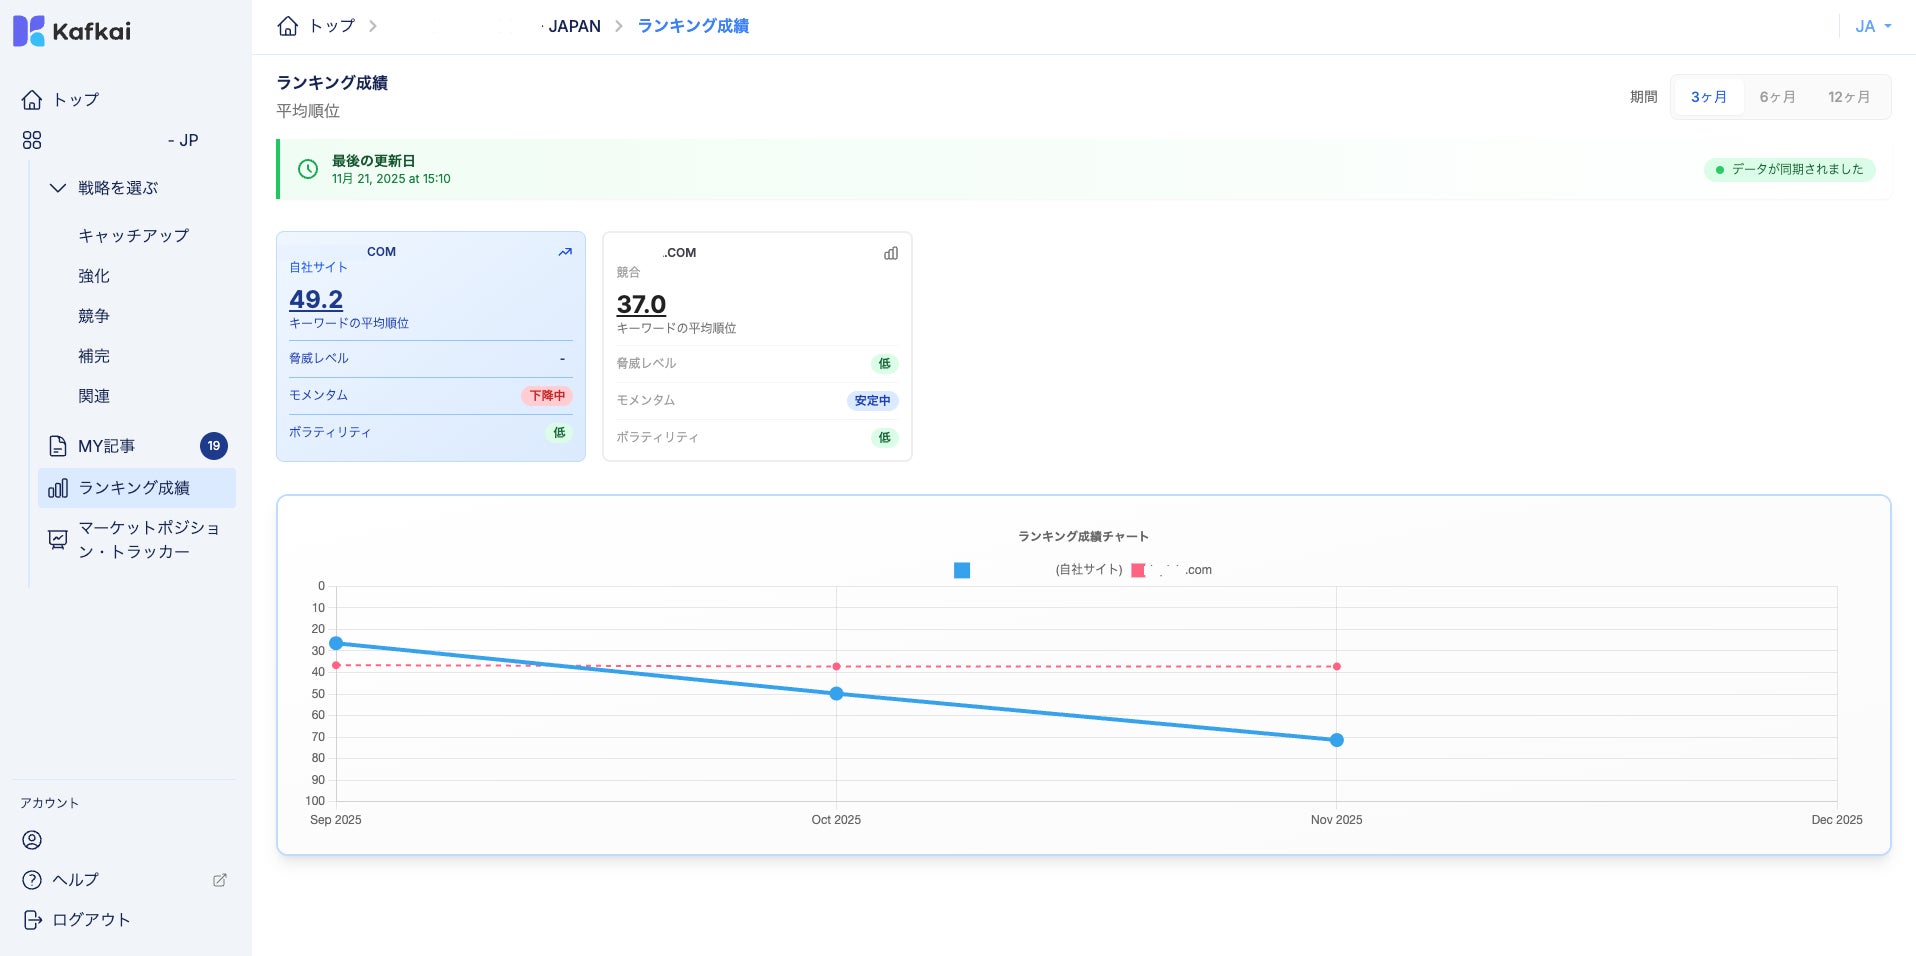Click the blue Nov 2025 data point
This screenshot has height=956, width=1916.
1336,740
